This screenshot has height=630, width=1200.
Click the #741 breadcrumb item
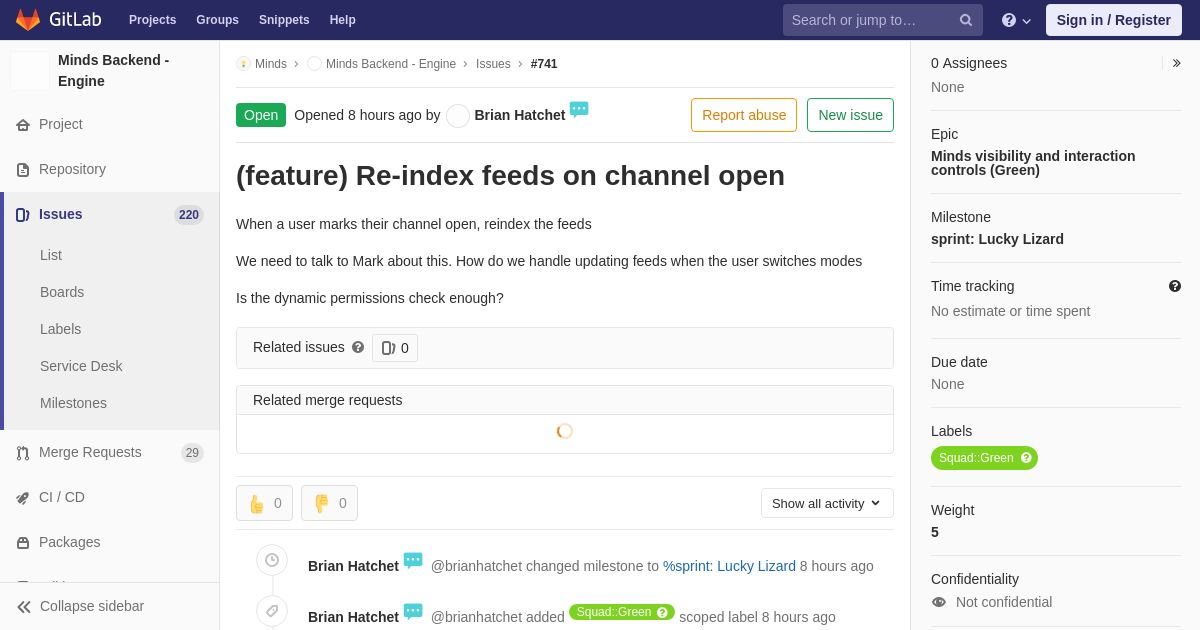[544, 64]
